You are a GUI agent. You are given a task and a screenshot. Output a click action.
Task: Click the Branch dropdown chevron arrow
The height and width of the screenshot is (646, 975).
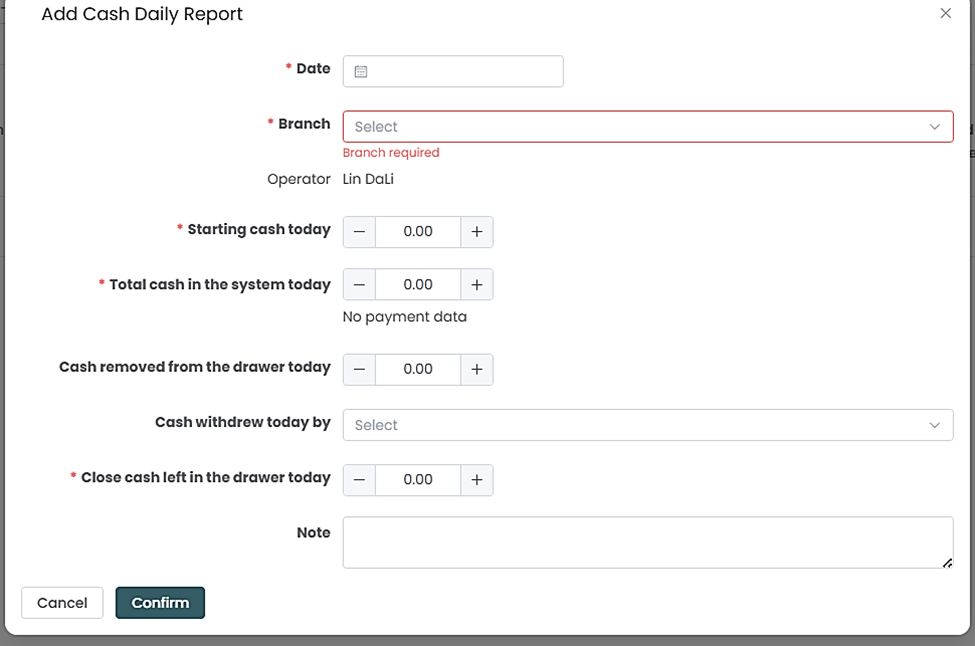tap(934, 127)
